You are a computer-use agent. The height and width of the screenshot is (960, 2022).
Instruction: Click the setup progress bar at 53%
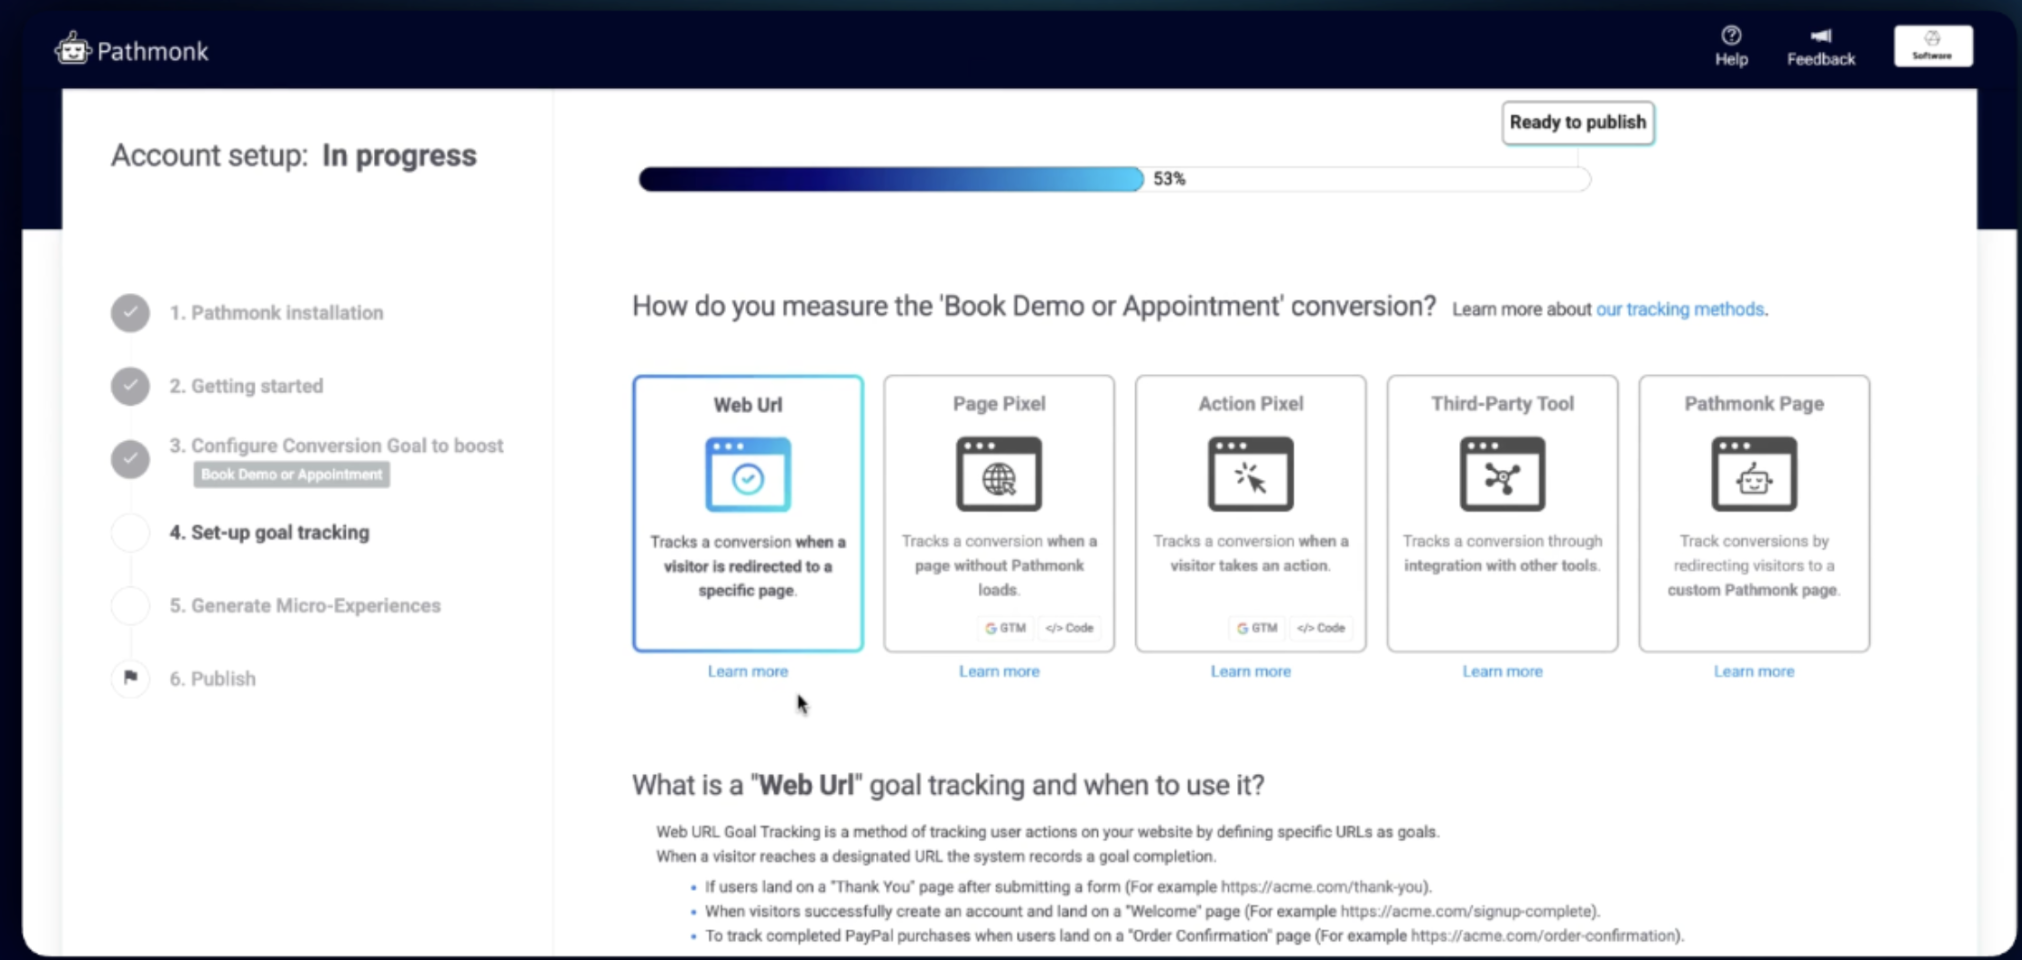coord(1114,179)
